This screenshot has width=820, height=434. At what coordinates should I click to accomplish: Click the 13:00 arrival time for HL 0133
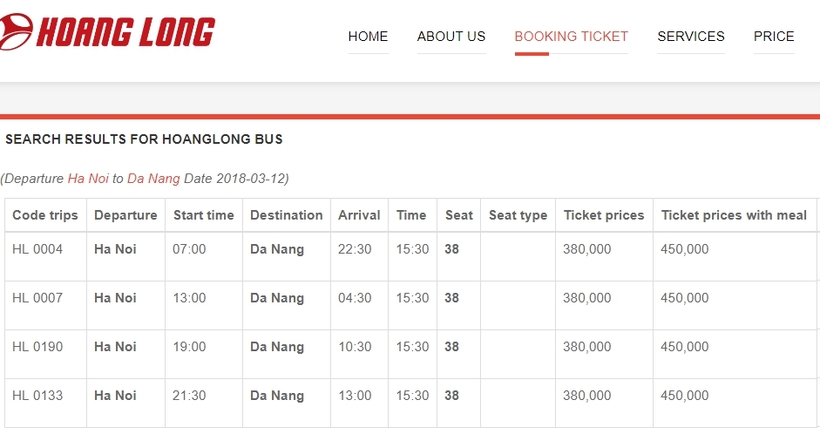click(x=355, y=395)
